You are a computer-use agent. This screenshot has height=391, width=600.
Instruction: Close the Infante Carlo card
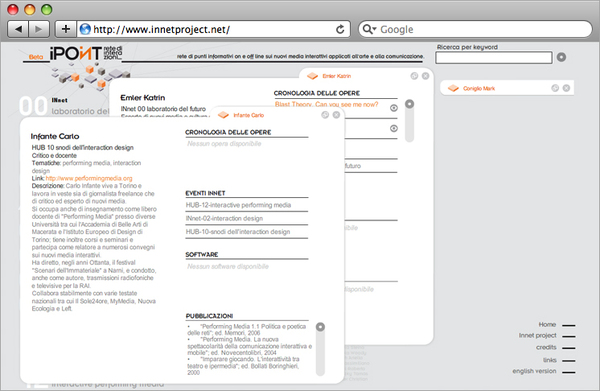pos(336,115)
